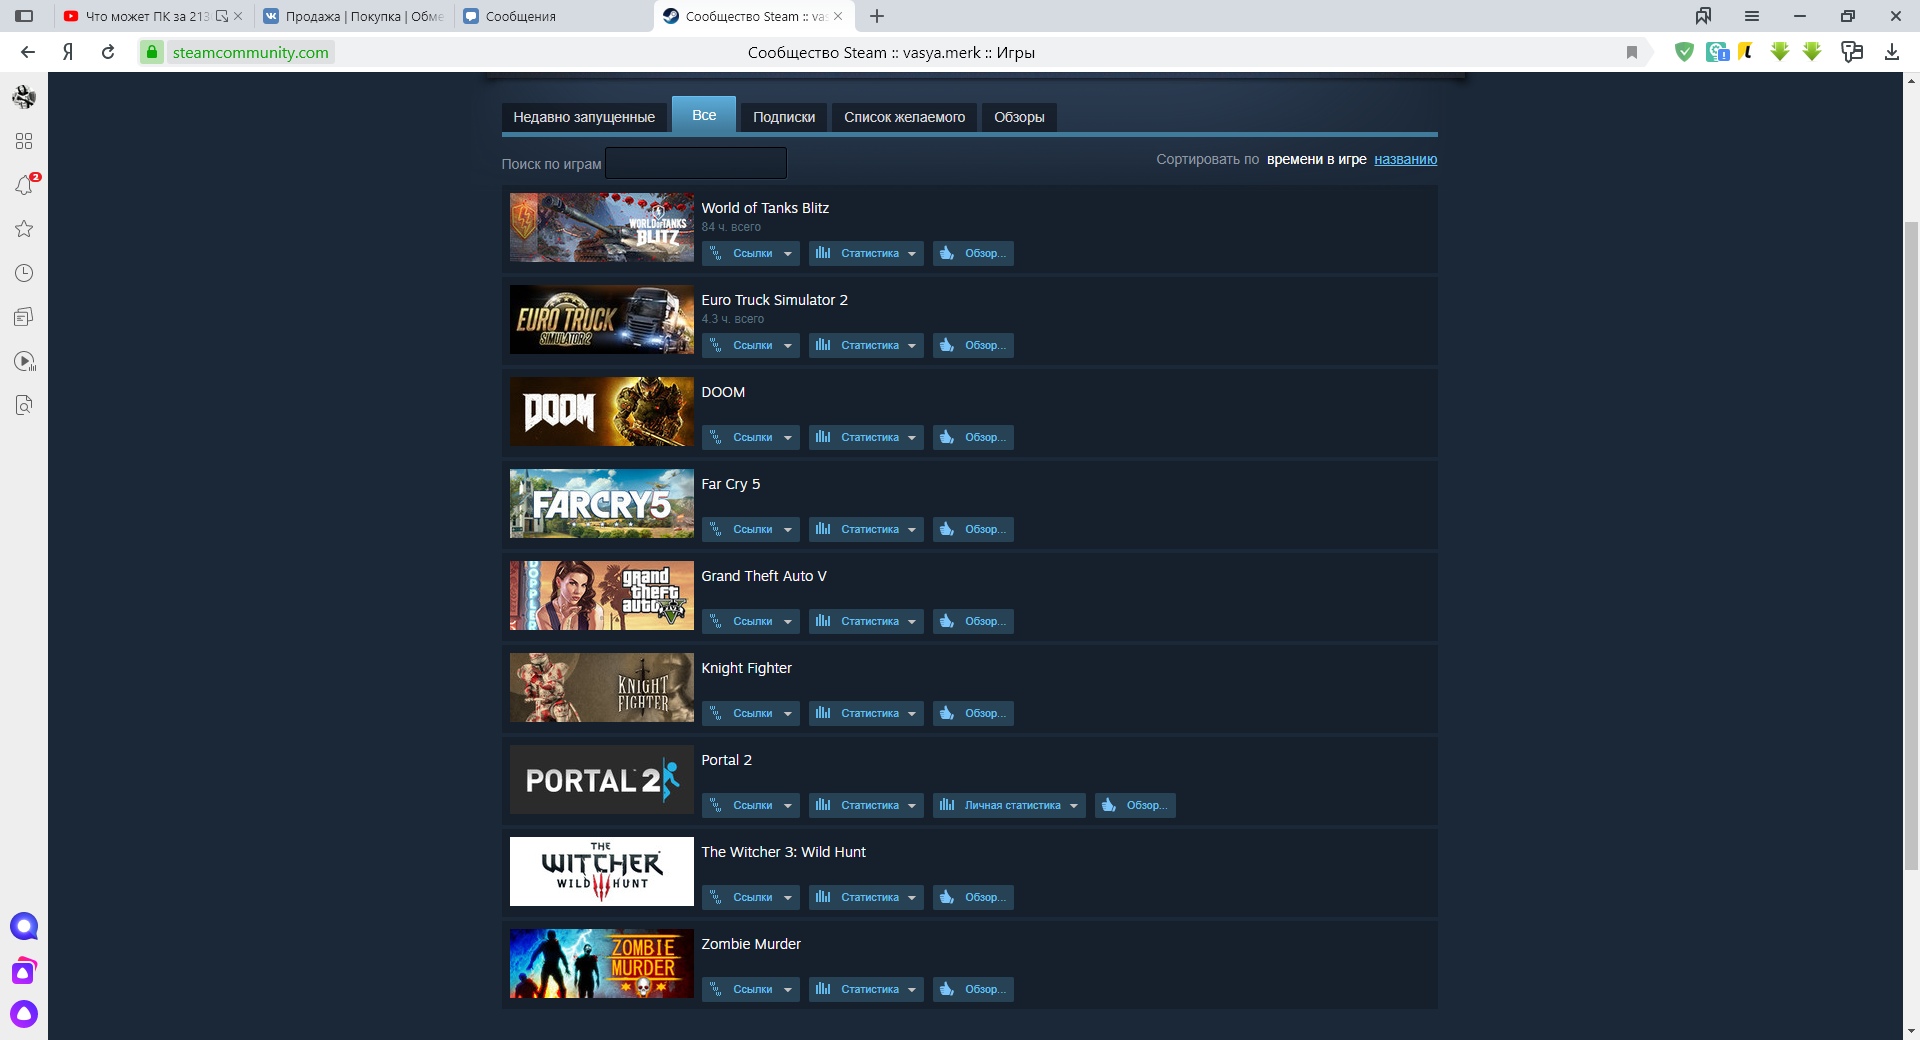The image size is (1920, 1040).
Task: Open the Обзоры tab
Action: [1019, 117]
